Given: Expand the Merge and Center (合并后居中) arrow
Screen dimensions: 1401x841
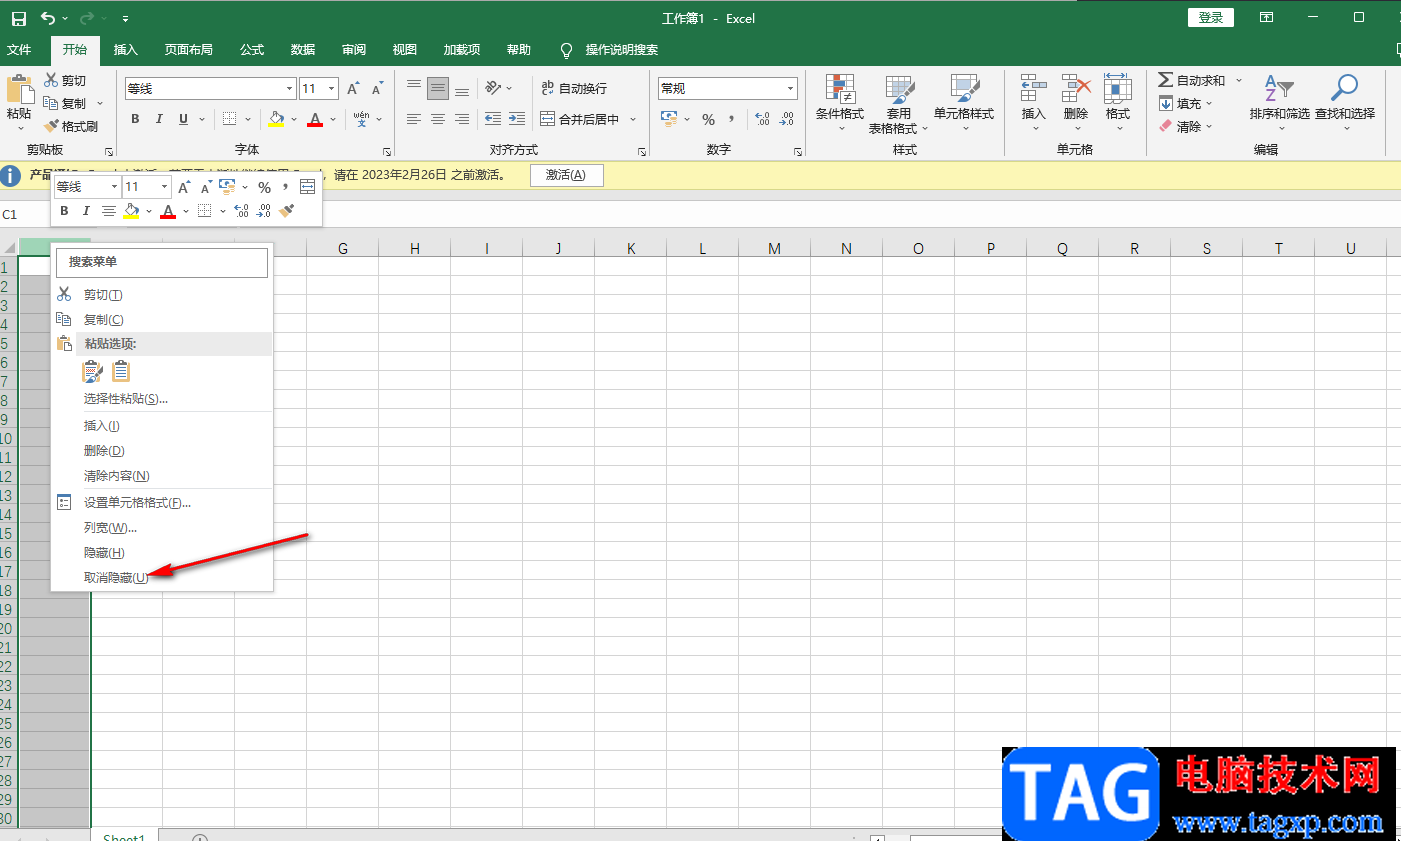Looking at the screenshot, I should 633,119.
